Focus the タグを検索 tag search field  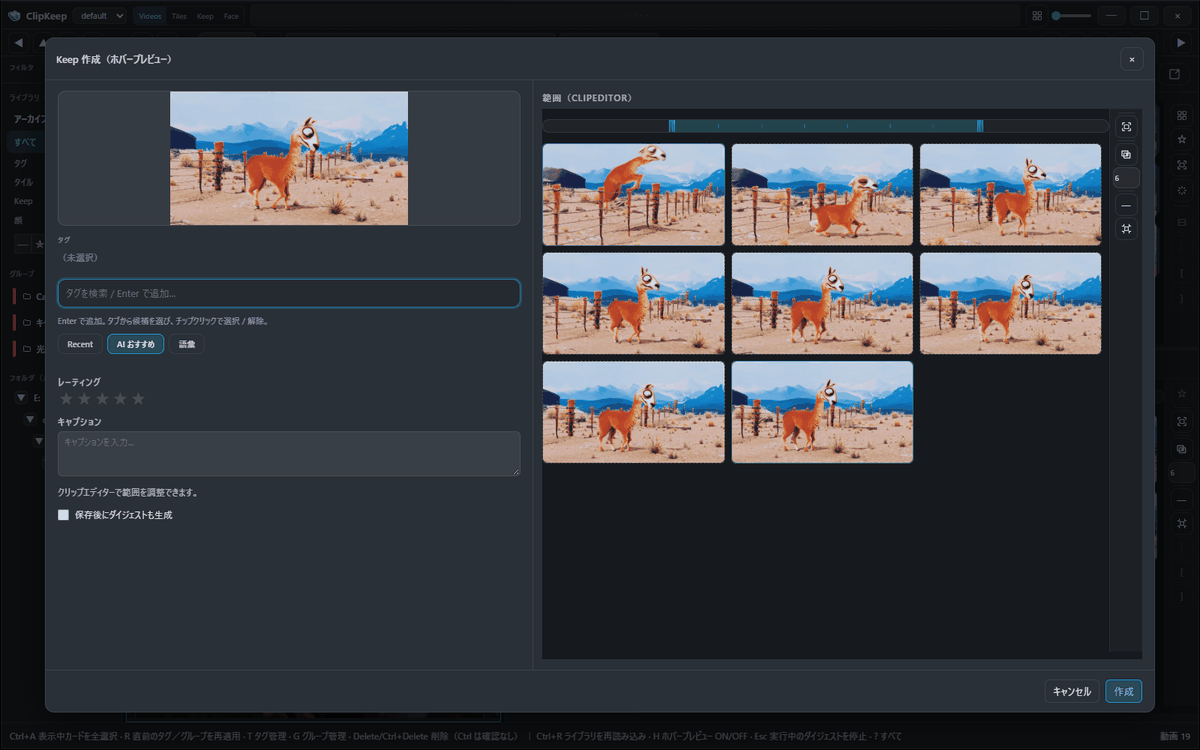289,293
